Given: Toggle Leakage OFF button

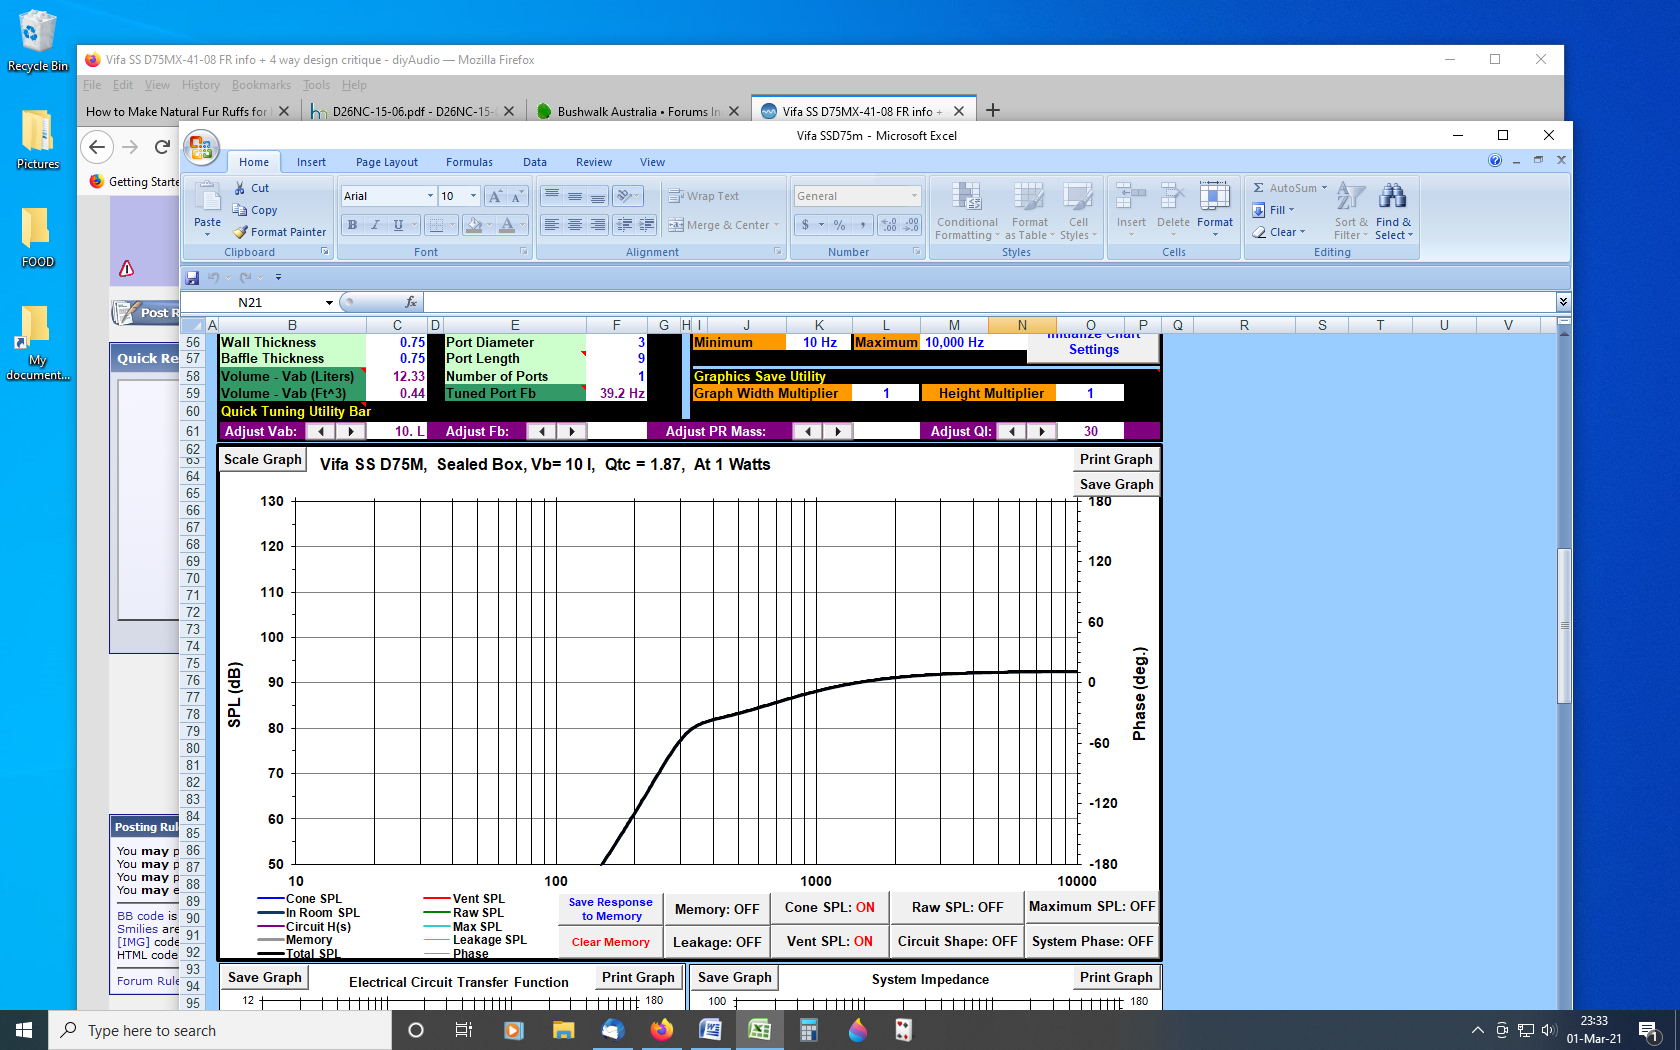Looking at the screenshot, I should pos(717,942).
